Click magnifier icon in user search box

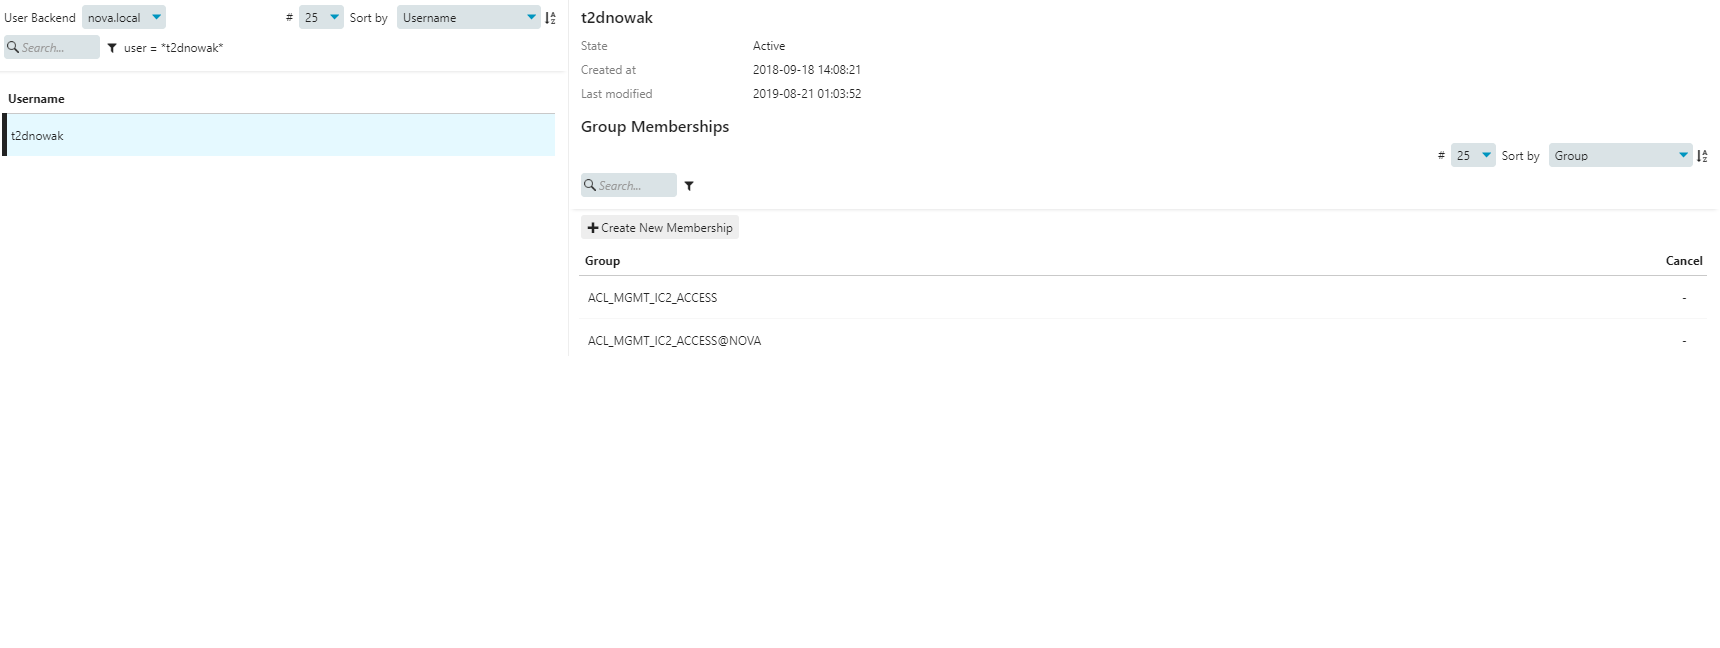pos(13,47)
